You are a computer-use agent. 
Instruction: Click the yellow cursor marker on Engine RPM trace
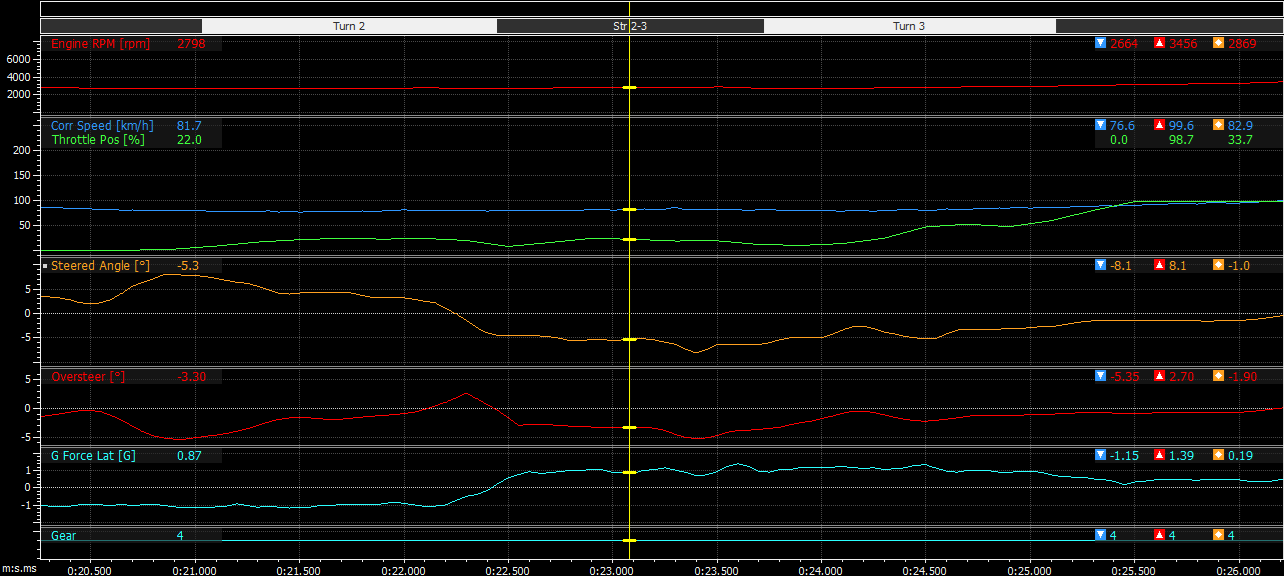(629, 88)
